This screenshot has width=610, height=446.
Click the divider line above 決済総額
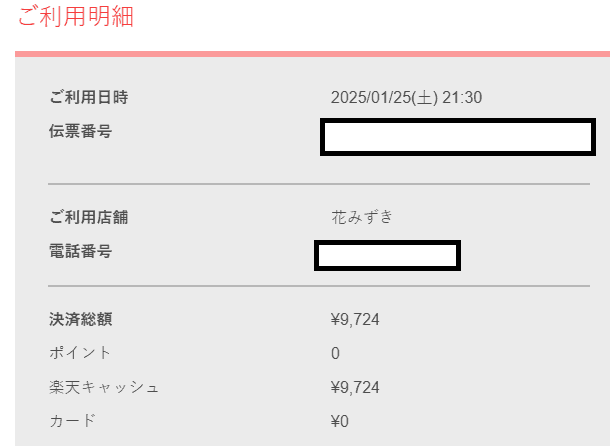(x=304, y=286)
